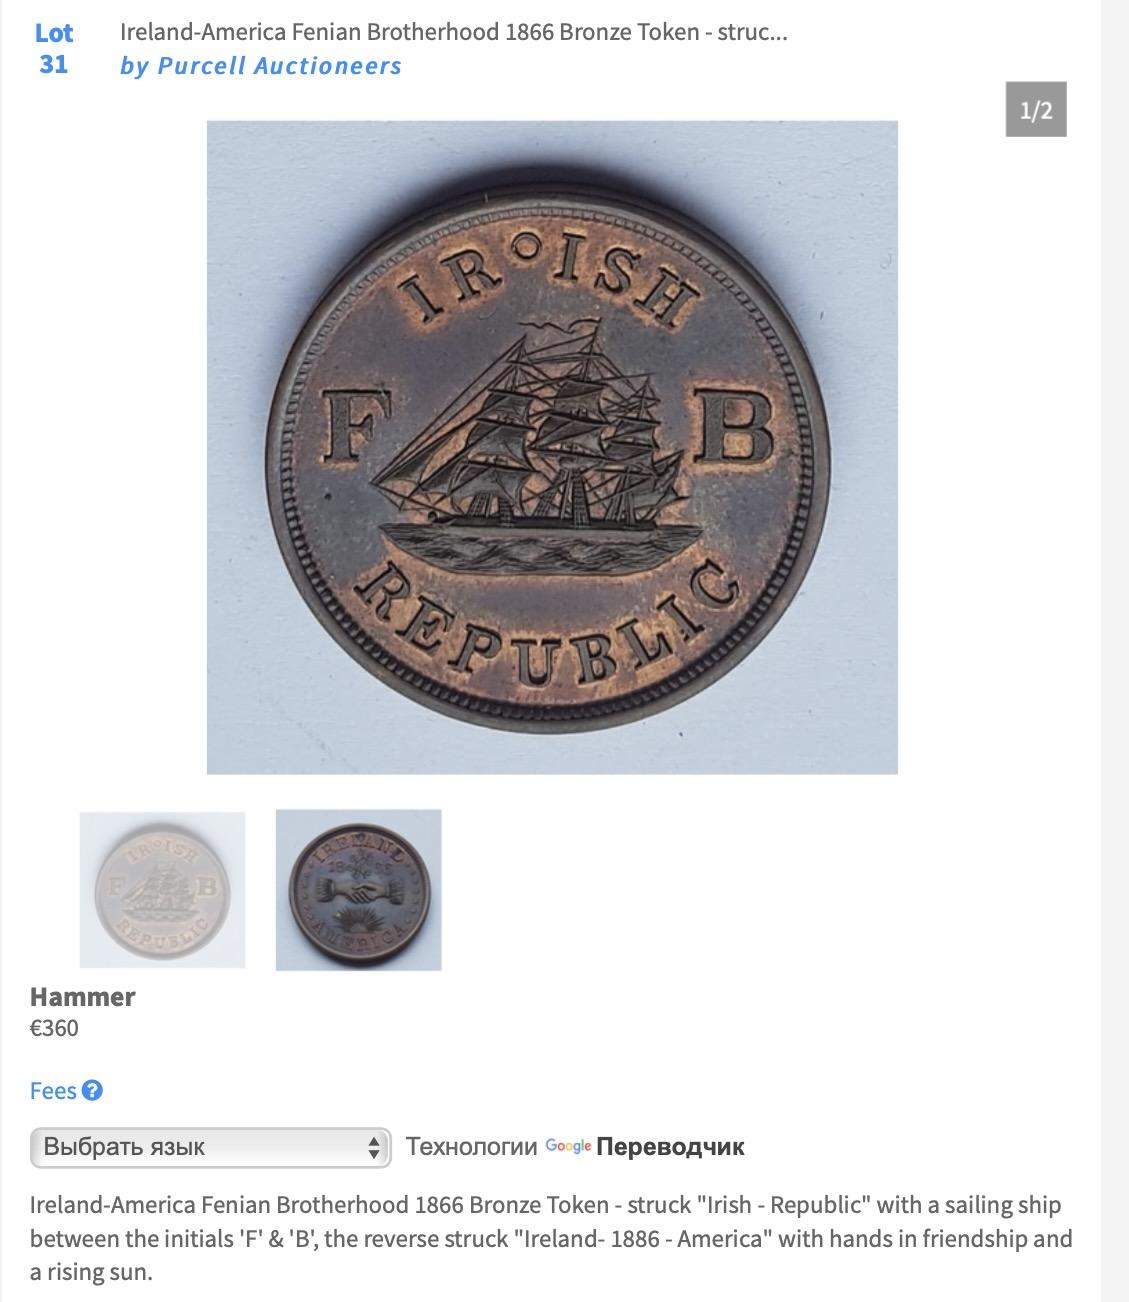Click the large Irish Republic coin image
Image resolution: width=1129 pixels, height=1302 pixels.
coord(552,447)
